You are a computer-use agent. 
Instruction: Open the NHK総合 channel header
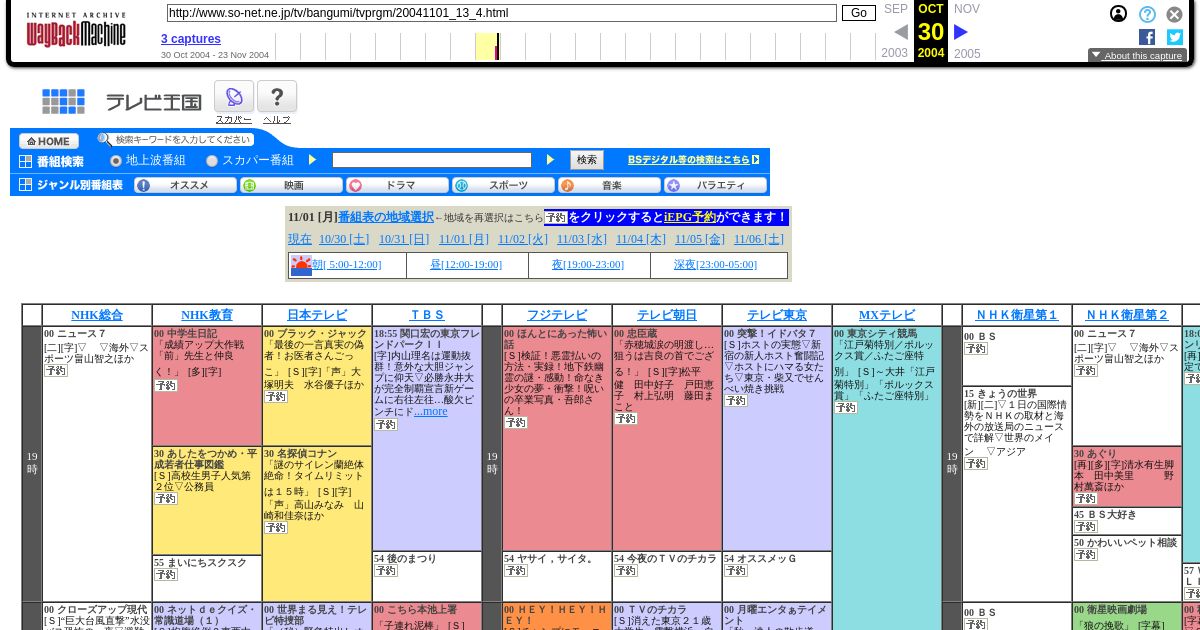coord(97,315)
